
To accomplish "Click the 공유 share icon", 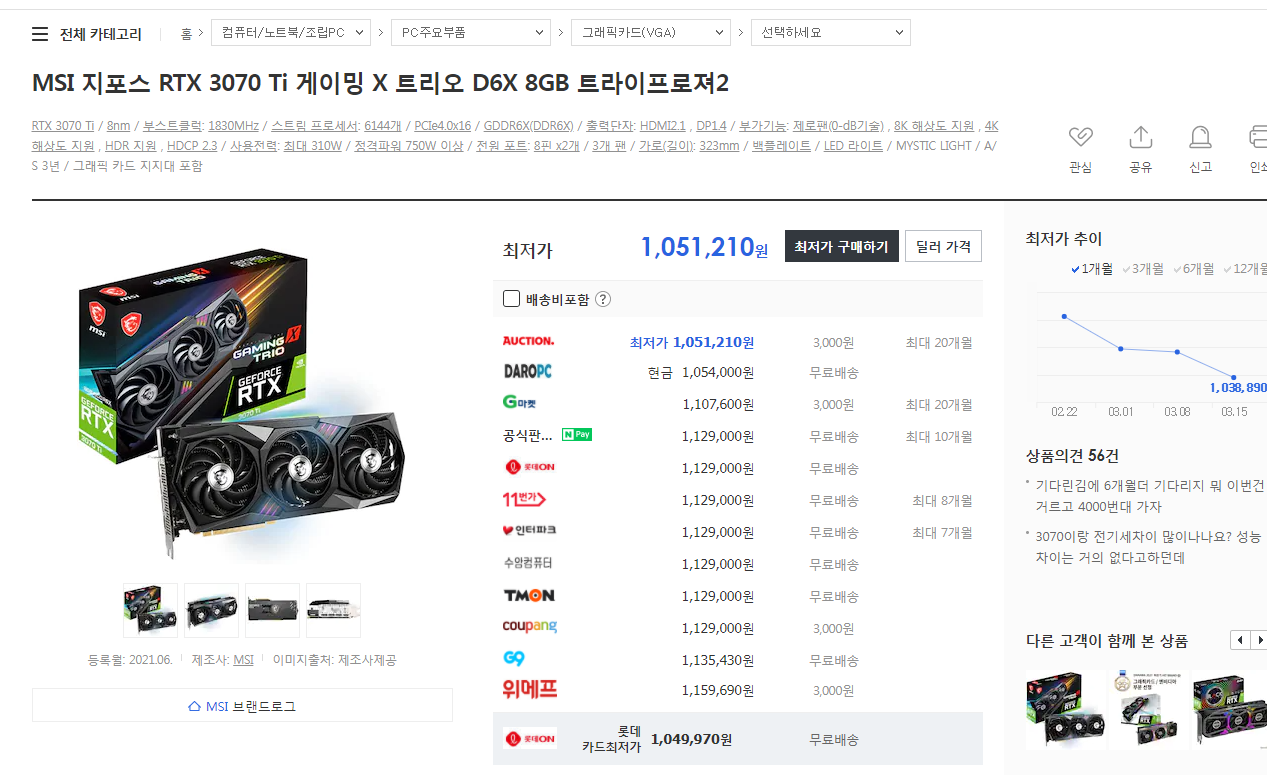I will (x=1140, y=138).
